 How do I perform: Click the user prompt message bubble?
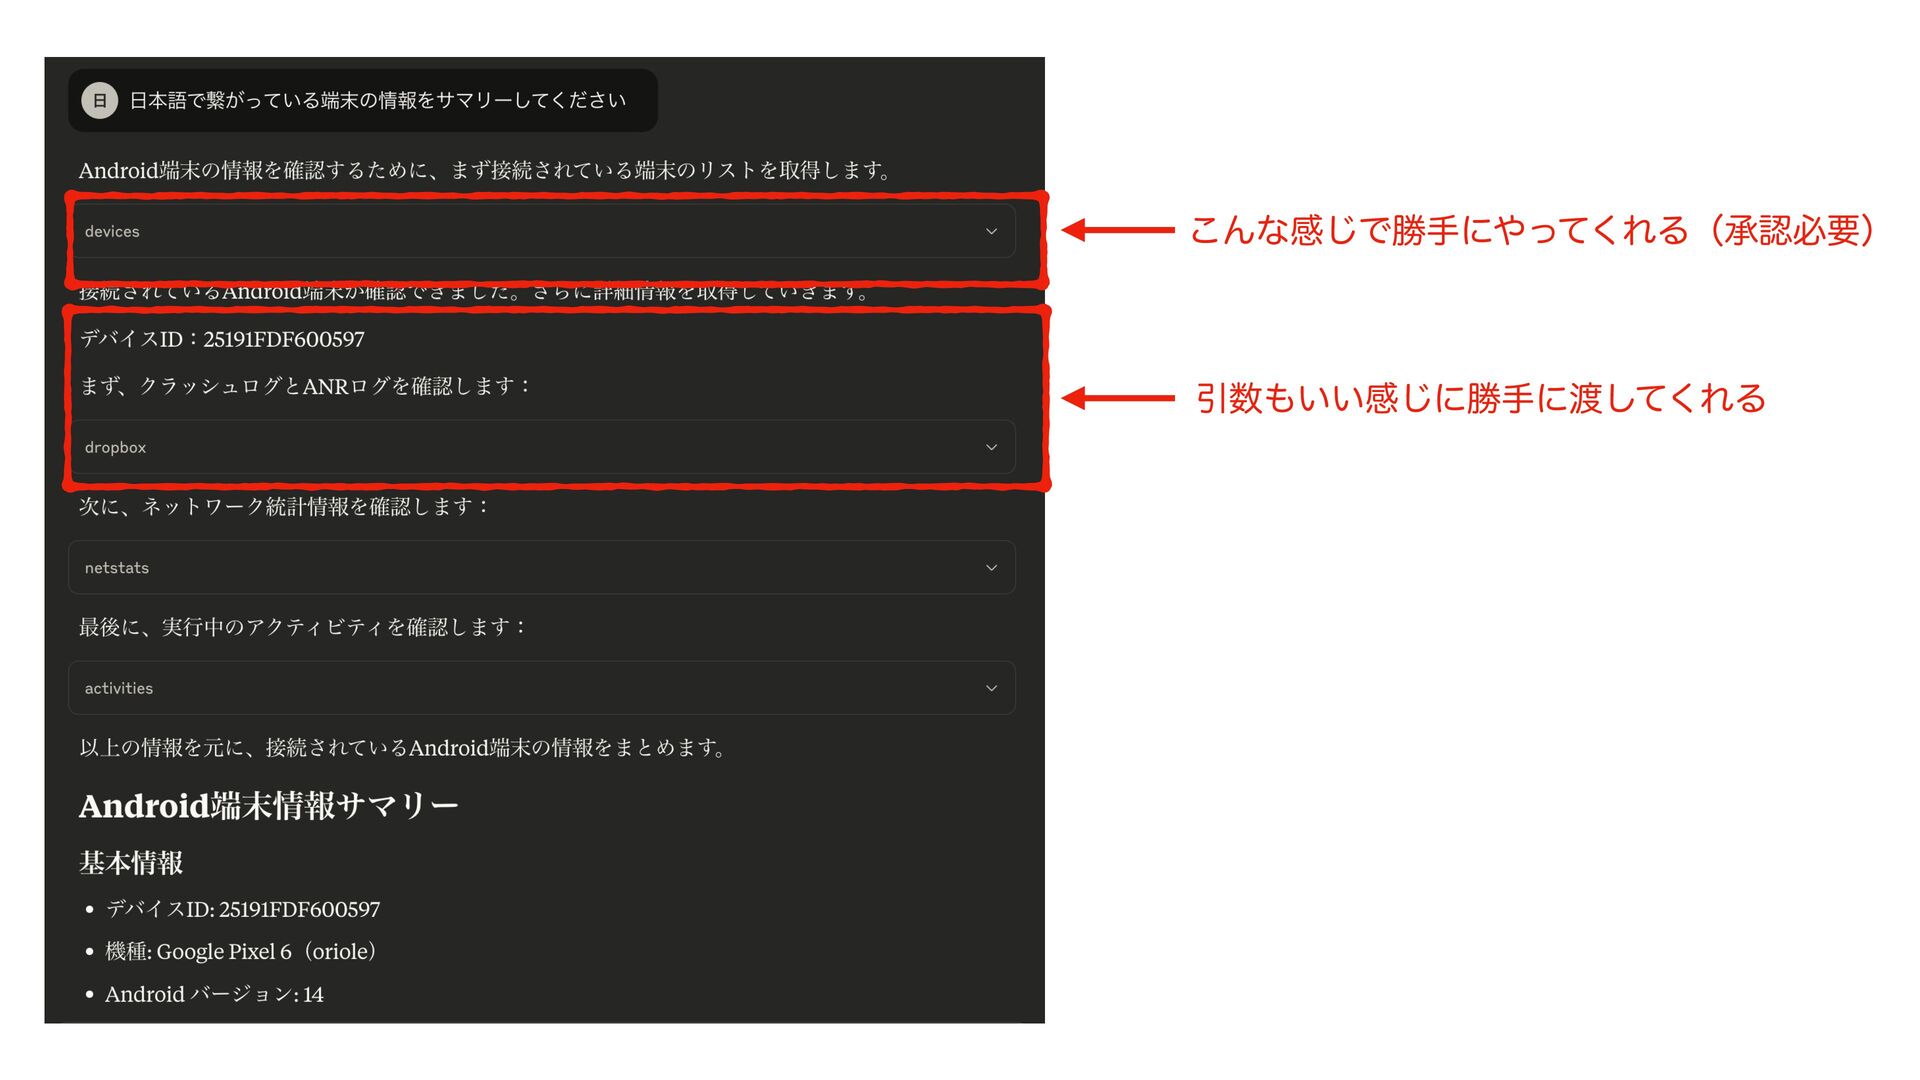pyautogui.click(x=378, y=100)
